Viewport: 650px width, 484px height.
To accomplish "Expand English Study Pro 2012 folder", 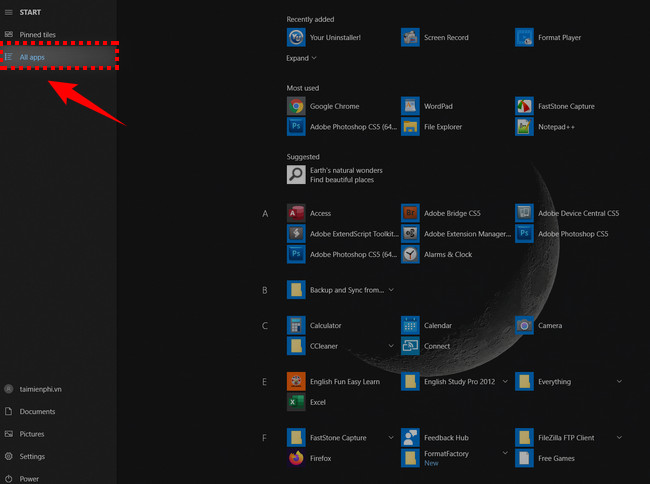I will pos(505,381).
